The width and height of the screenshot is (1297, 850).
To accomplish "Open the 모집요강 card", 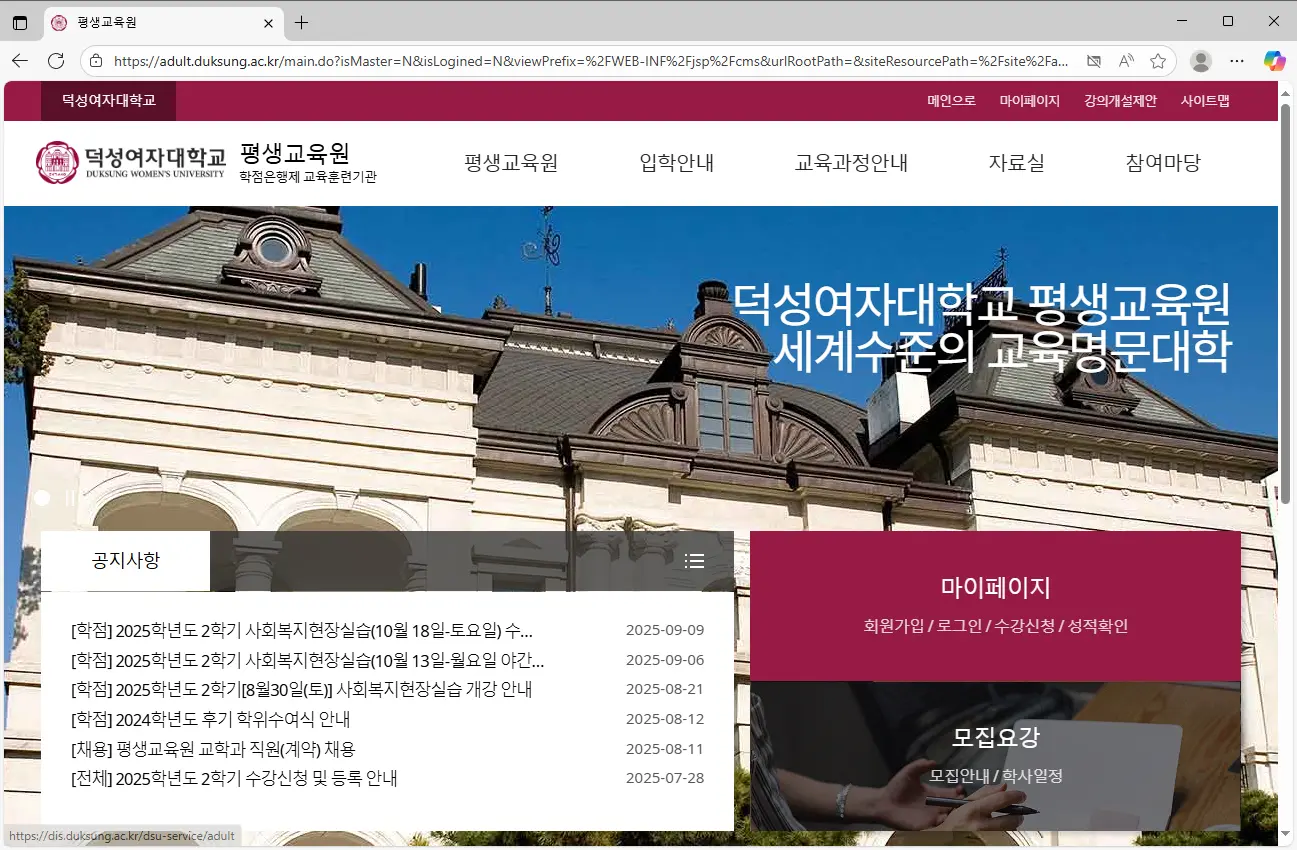I will coord(995,756).
